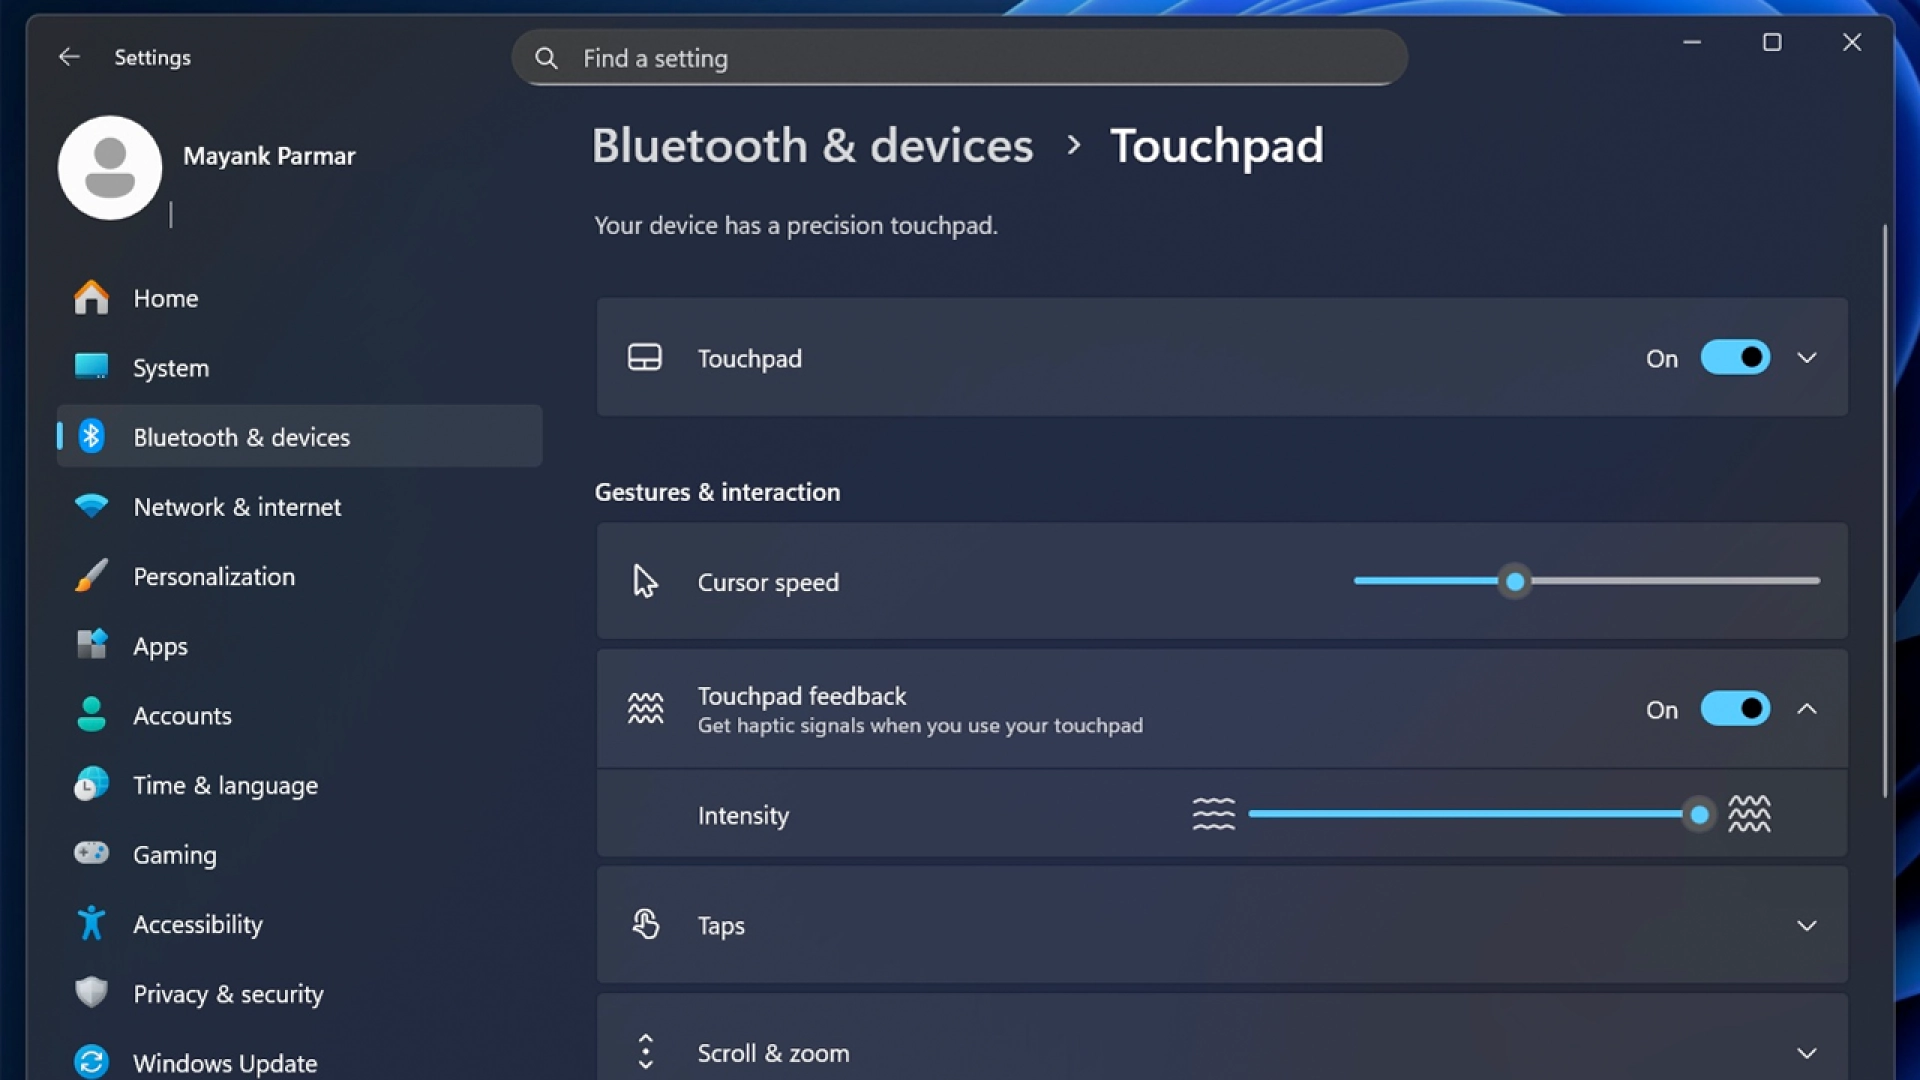Image resolution: width=1920 pixels, height=1080 pixels.
Task: Click the back arrow navigation button
Action: point(69,57)
